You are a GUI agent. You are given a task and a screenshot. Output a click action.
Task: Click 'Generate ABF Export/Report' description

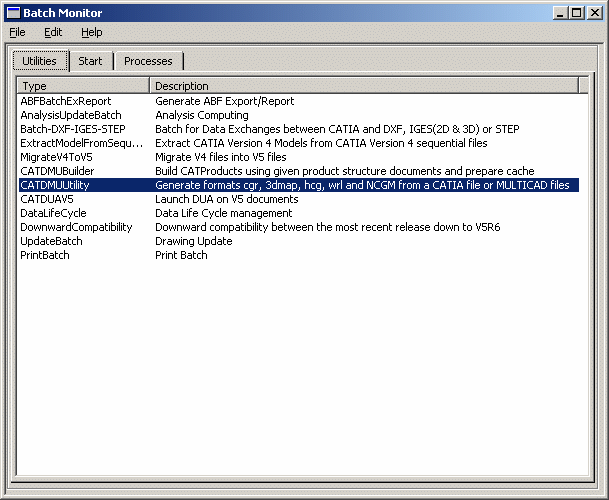pos(224,101)
